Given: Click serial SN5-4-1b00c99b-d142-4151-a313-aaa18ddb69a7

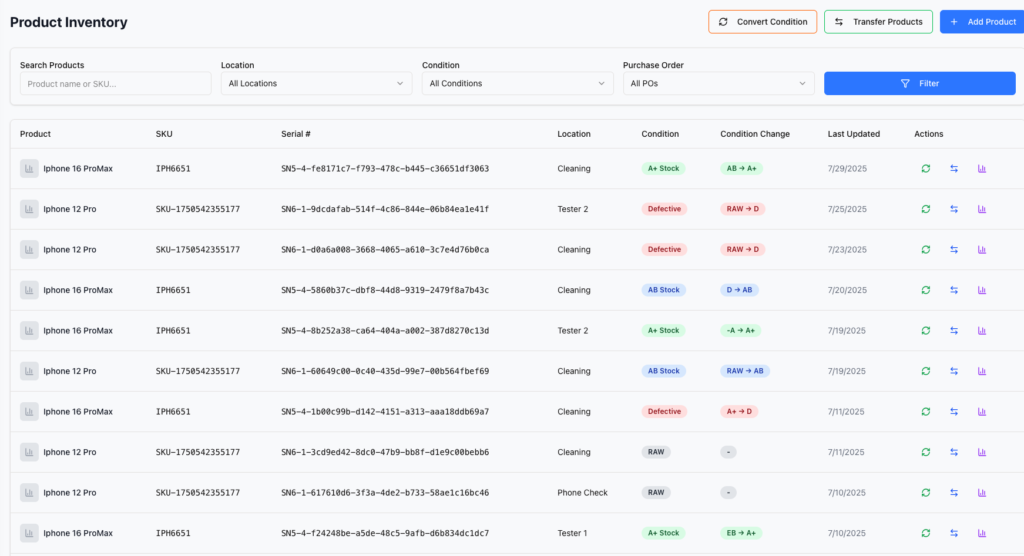Looking at the screenshot, I should click(385, 412).
